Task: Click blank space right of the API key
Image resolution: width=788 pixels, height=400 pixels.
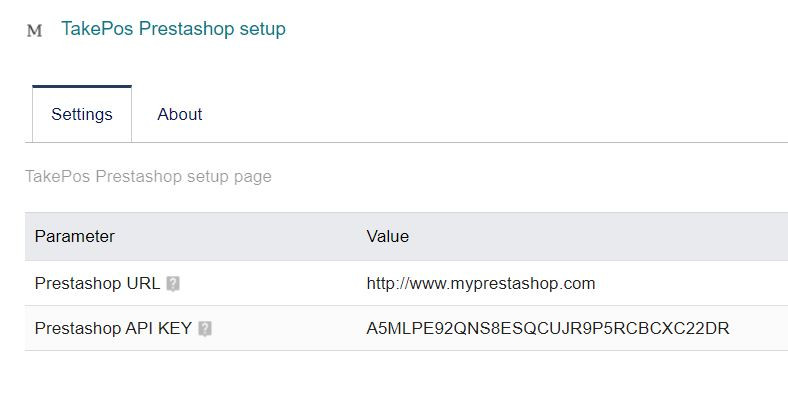Action: pos(758,328)
